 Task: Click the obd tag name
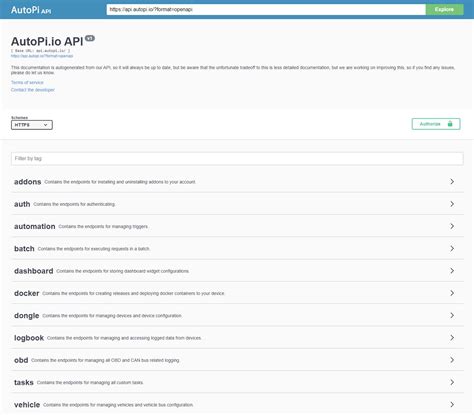coord(21,360)
